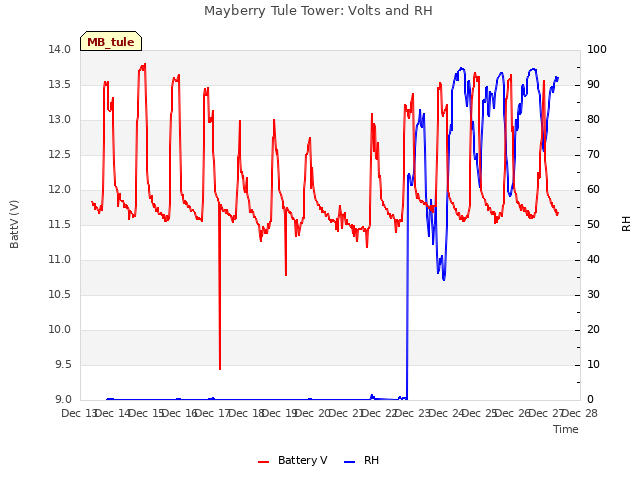Click the 70 RH axis tick

point(593,155)
